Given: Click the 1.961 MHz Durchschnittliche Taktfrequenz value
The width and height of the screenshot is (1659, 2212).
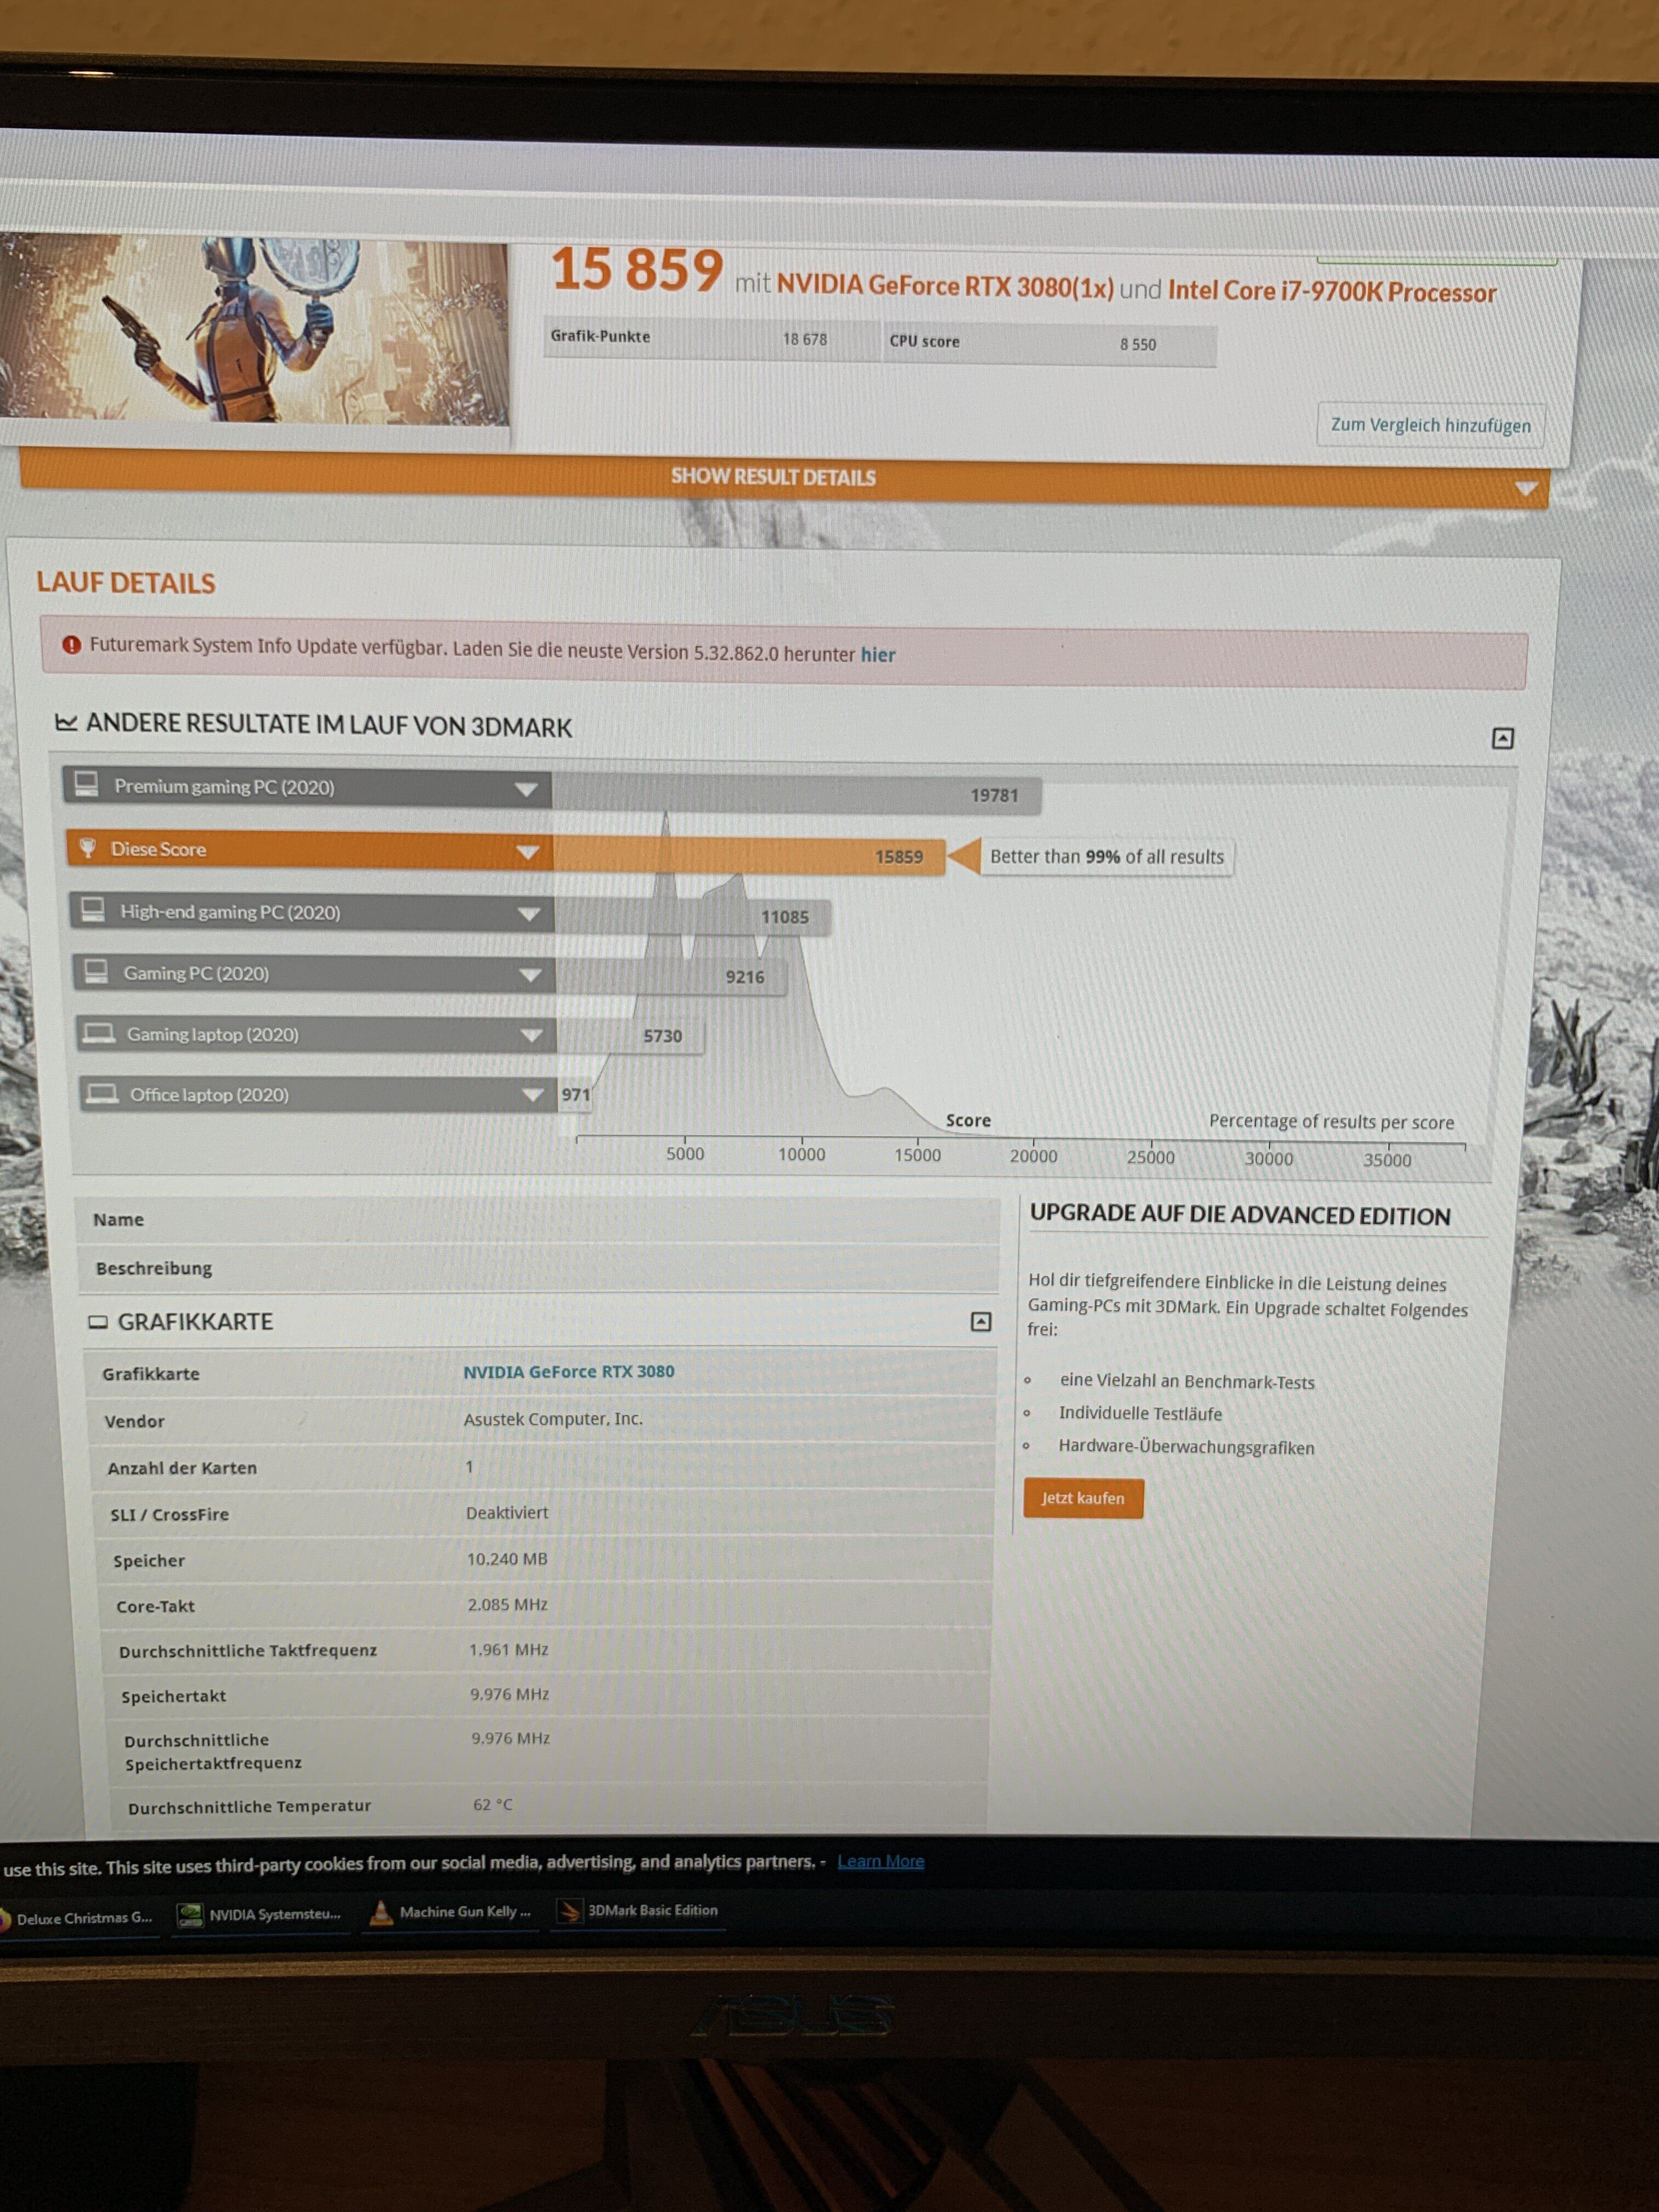Looking at the screenshot, I should [508, 1649].
